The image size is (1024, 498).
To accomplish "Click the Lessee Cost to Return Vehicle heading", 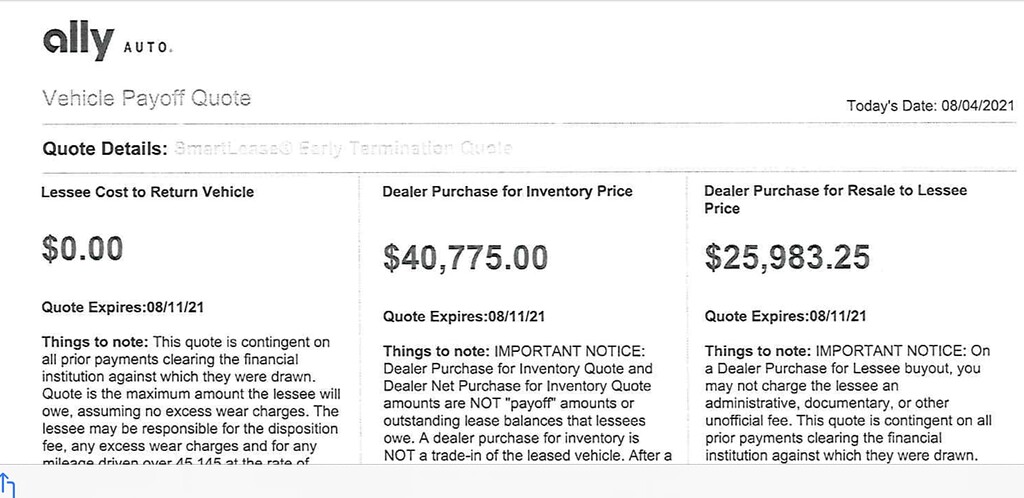I will pyautogui.click(x=147, y=191).
